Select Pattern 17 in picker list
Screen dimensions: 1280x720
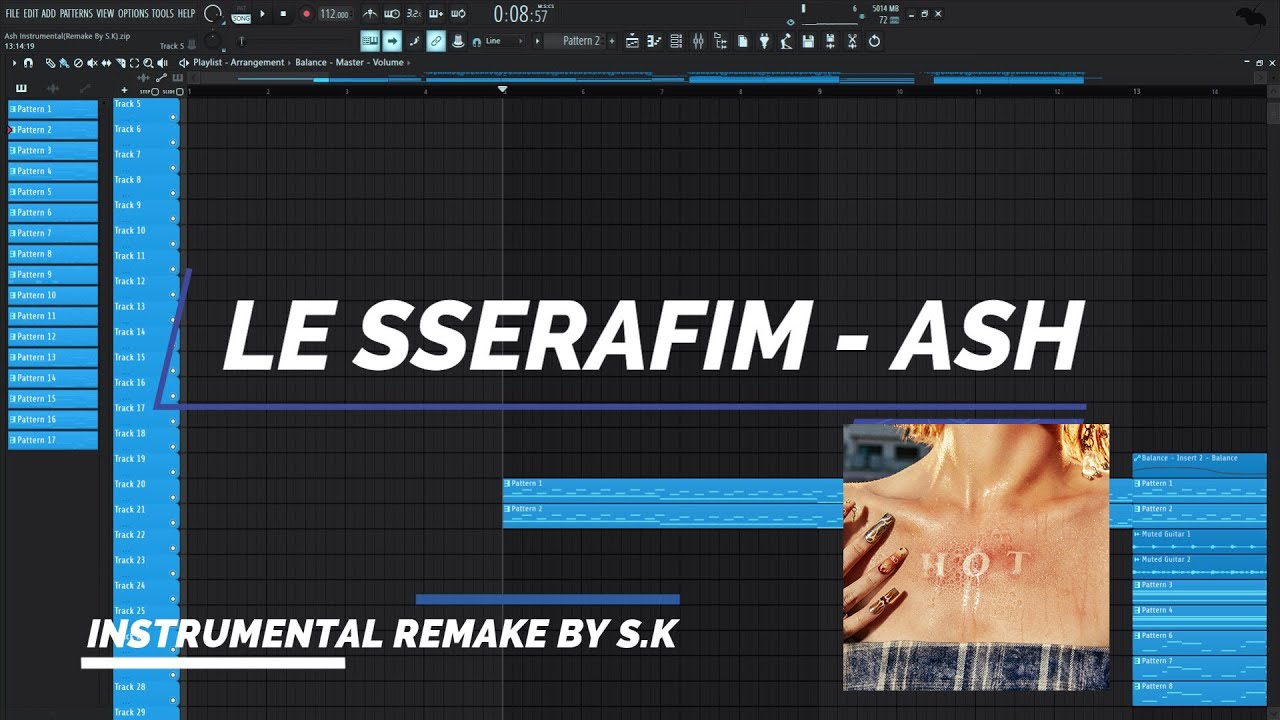[x=53, y=440]
